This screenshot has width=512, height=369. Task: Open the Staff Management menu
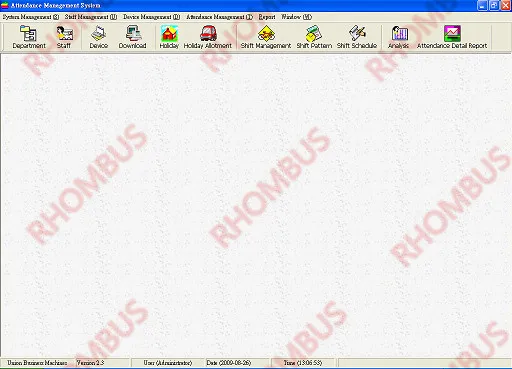tap(91, 17)
